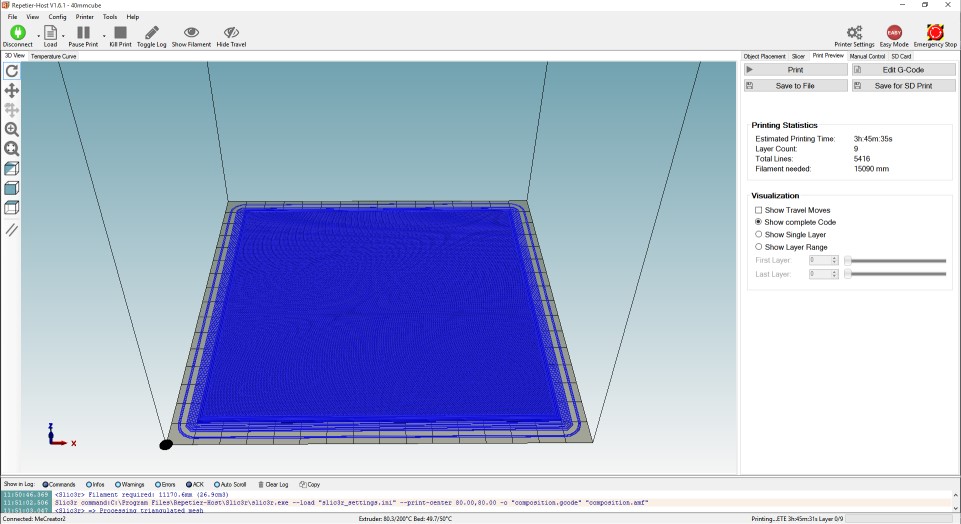Open Printer Settings gear icon
The width and height of the screenshot is (961, 524).
click(x=854, y=33)
